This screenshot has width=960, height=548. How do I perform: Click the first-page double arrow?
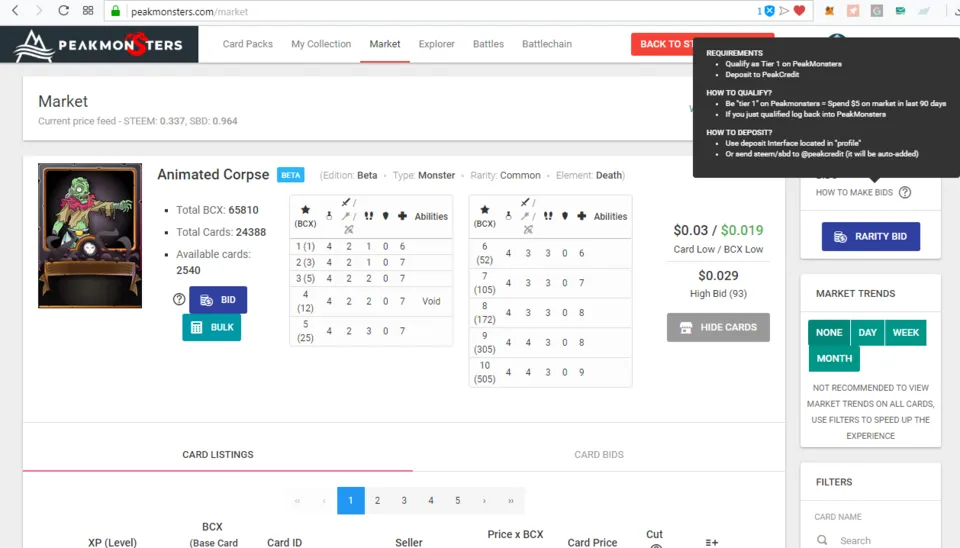point(298,500)
